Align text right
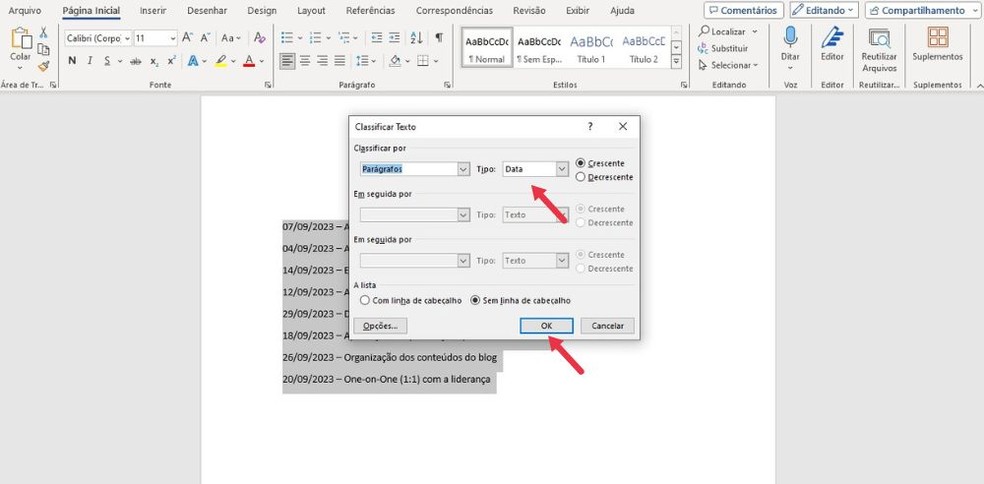Screen dimensions: 984x484 (323, 61)
